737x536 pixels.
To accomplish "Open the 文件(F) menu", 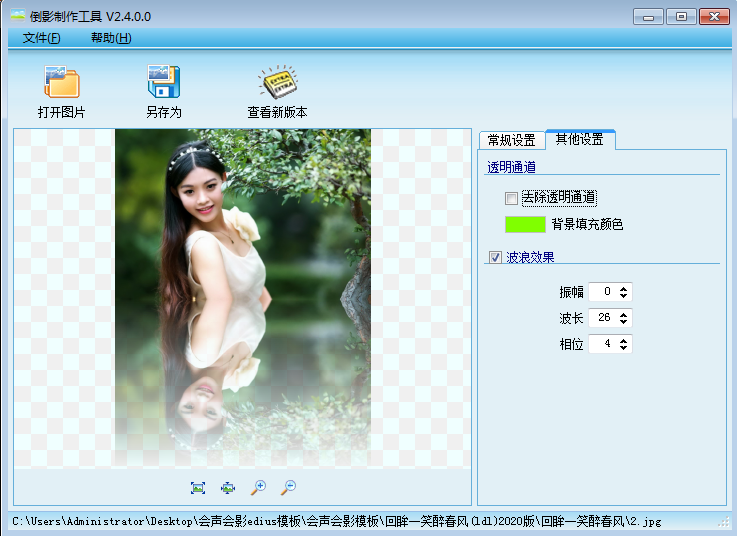I will coord(41,38).
